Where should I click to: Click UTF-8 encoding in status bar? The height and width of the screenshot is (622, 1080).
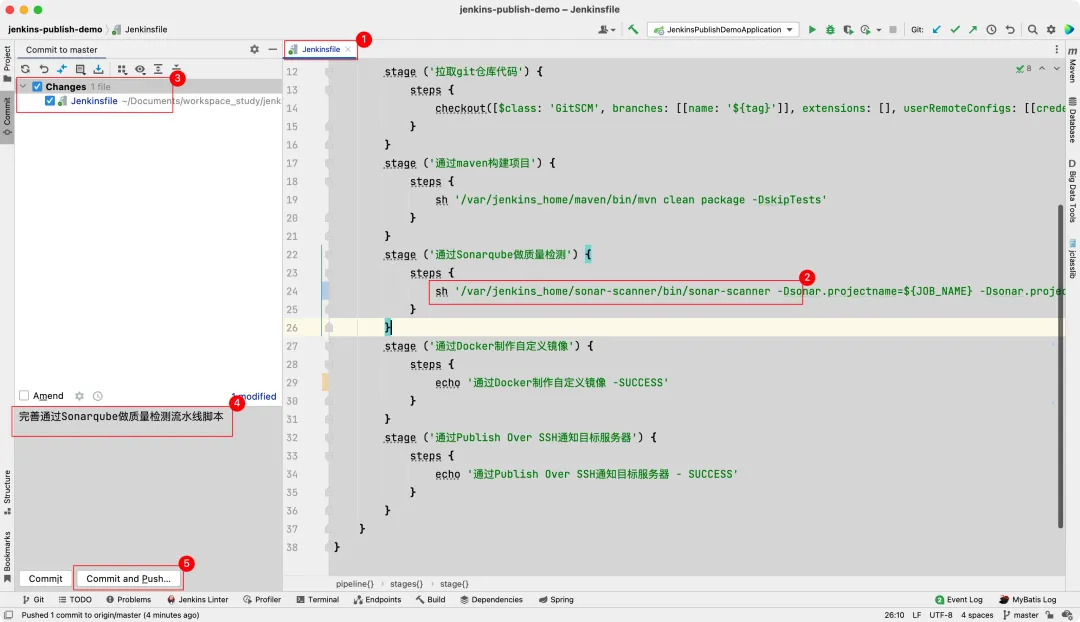941,615
